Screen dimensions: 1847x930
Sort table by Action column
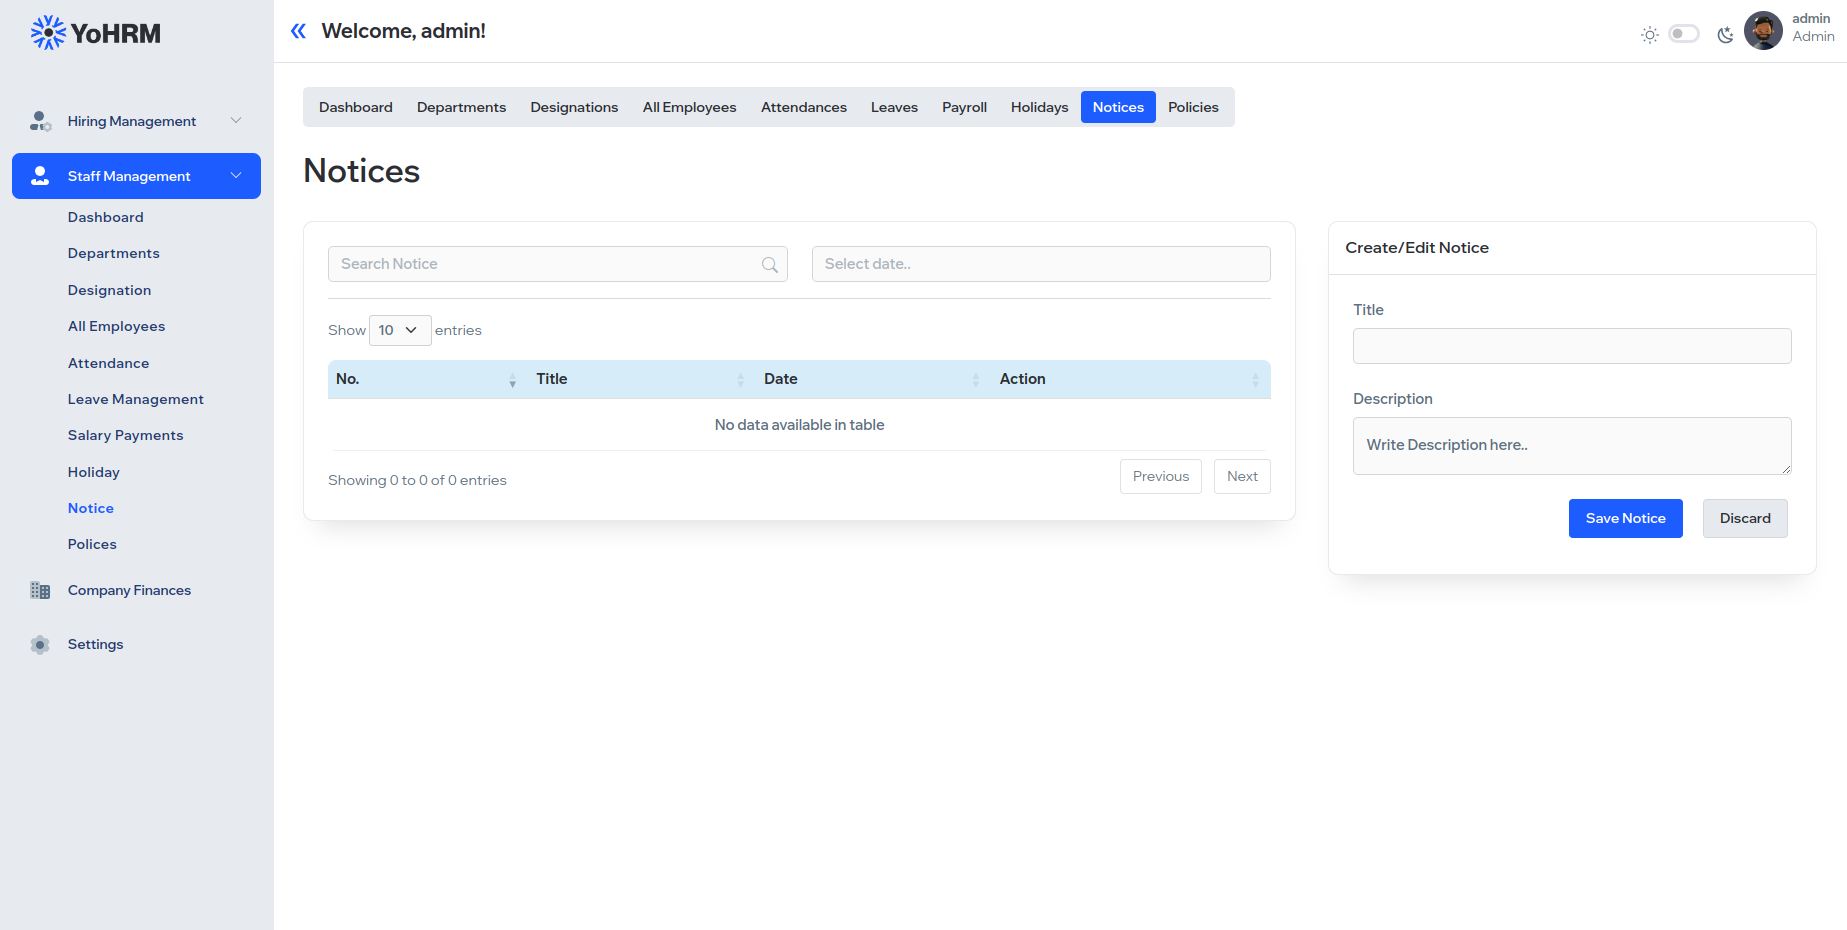(1131, 379)
